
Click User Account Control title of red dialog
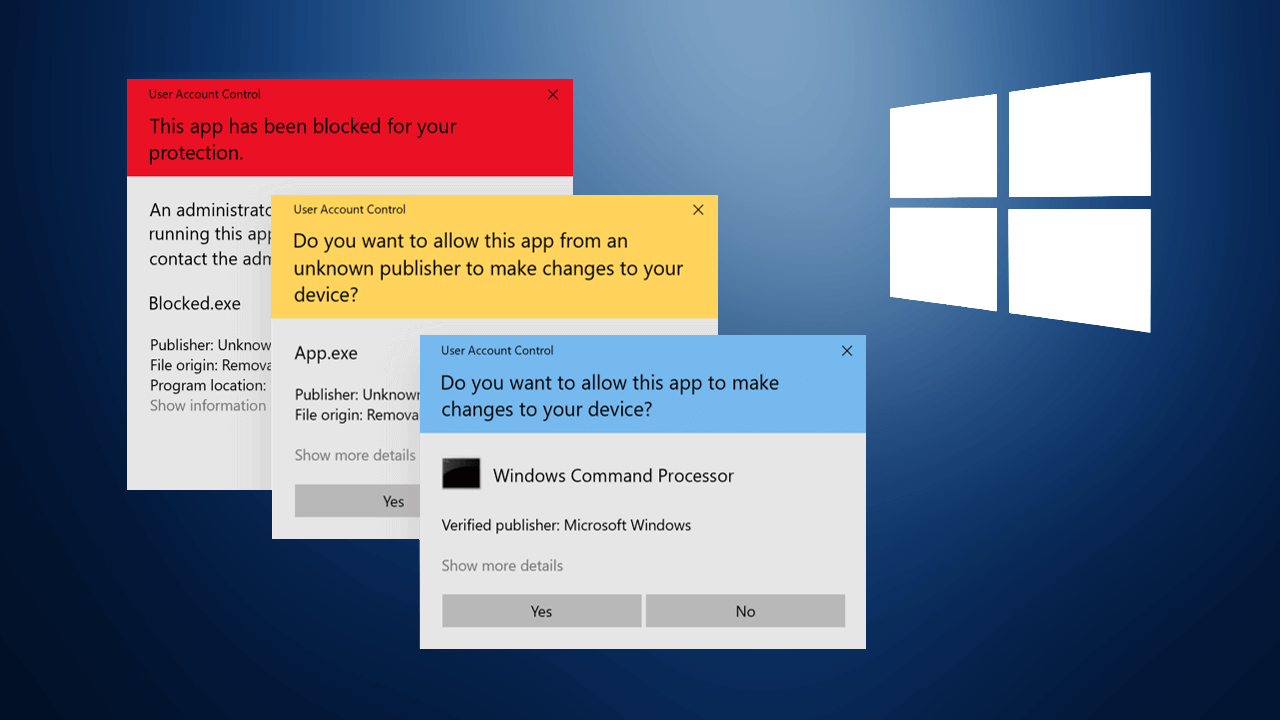(x=205, y=95)
